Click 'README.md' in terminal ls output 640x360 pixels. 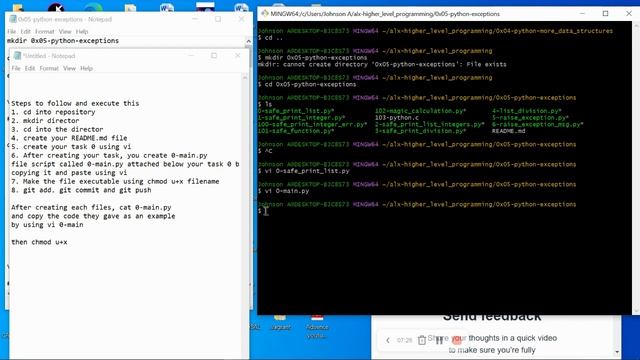pyautogui.click(x=509, y=131)
